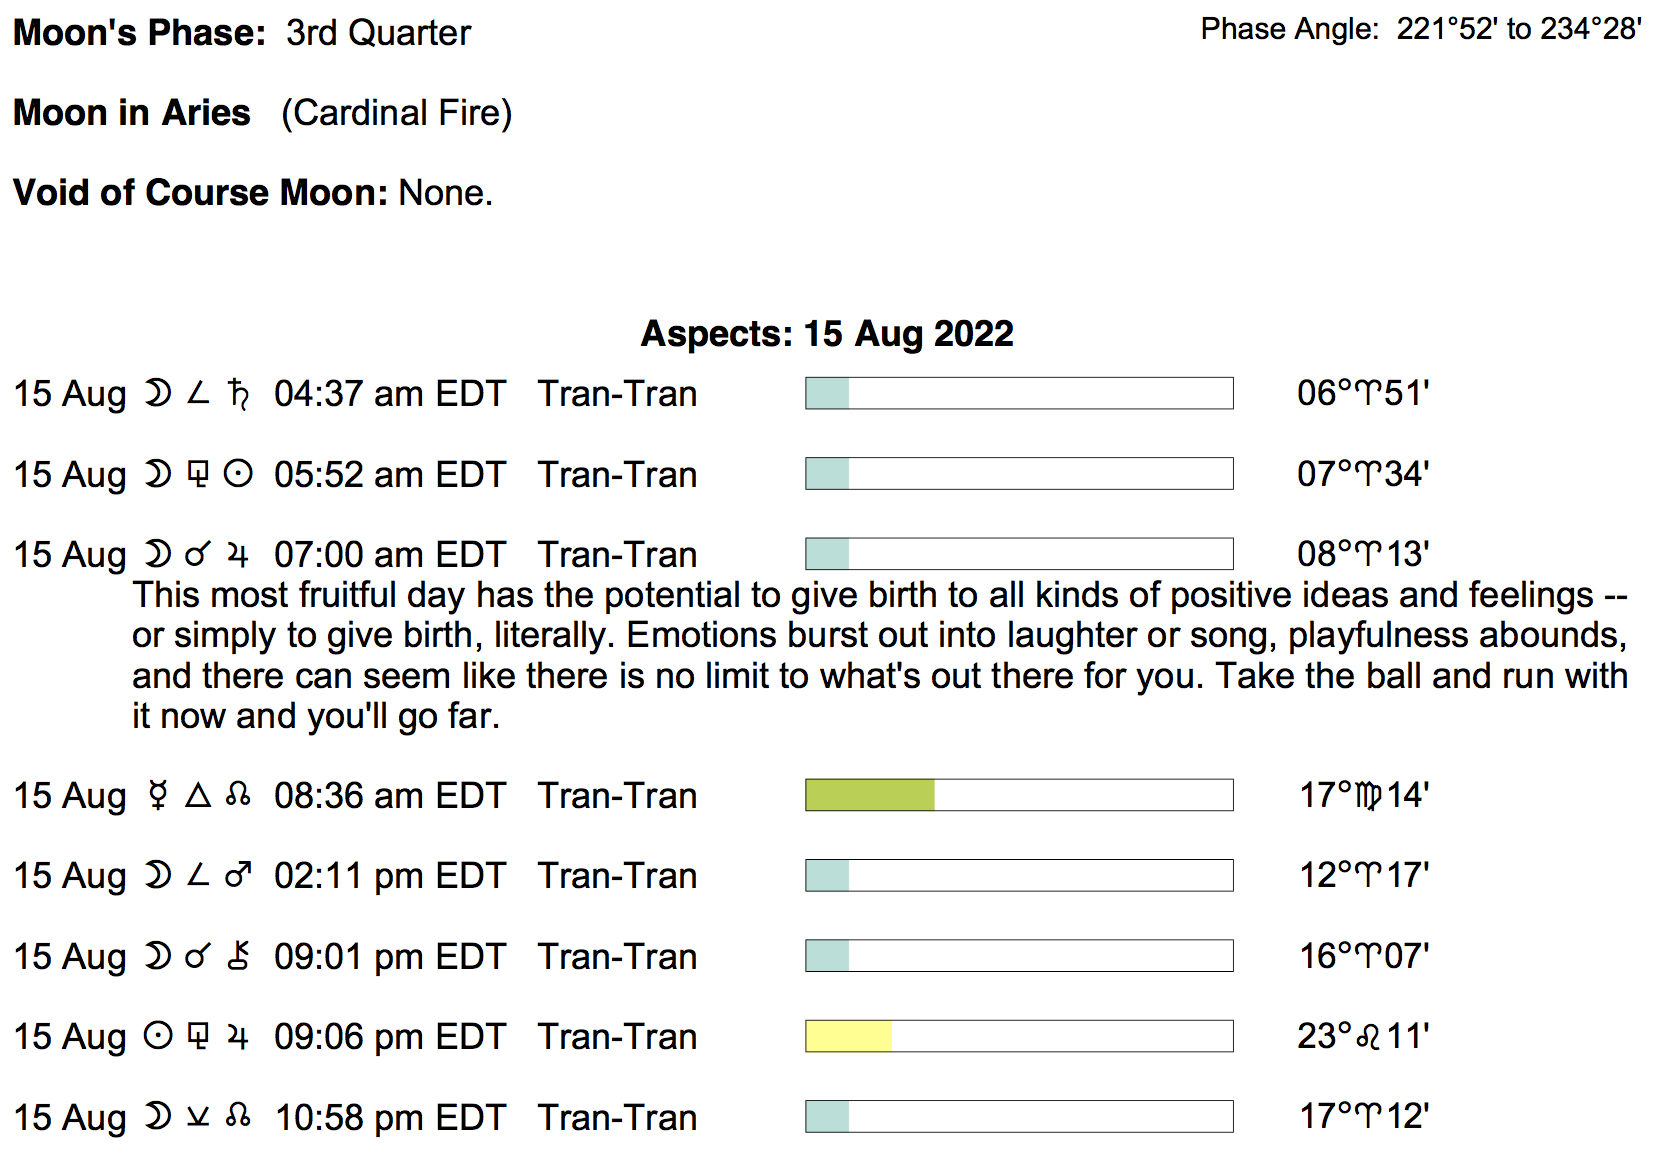Click the 17° Virgo 14' position text
The image size is (1660, 1160).
pyautogui.click(x=1364, y=796)
